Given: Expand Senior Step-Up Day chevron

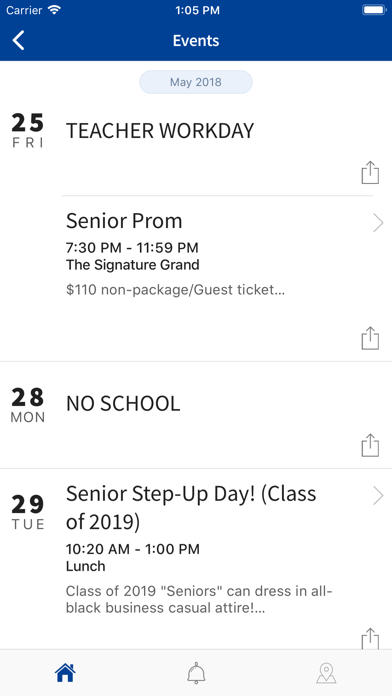Looking at the screenshot, I should 378,496.
